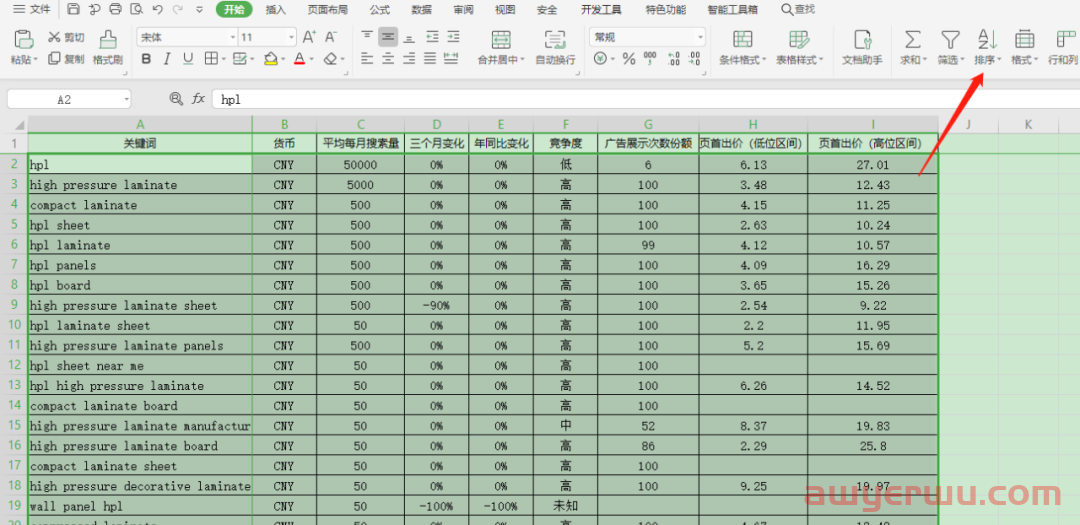The height and width of the screenshot is (525, 1080).
Task: Toggle Bold formatting
Action: pyautogui.click(x=146, y=59)
